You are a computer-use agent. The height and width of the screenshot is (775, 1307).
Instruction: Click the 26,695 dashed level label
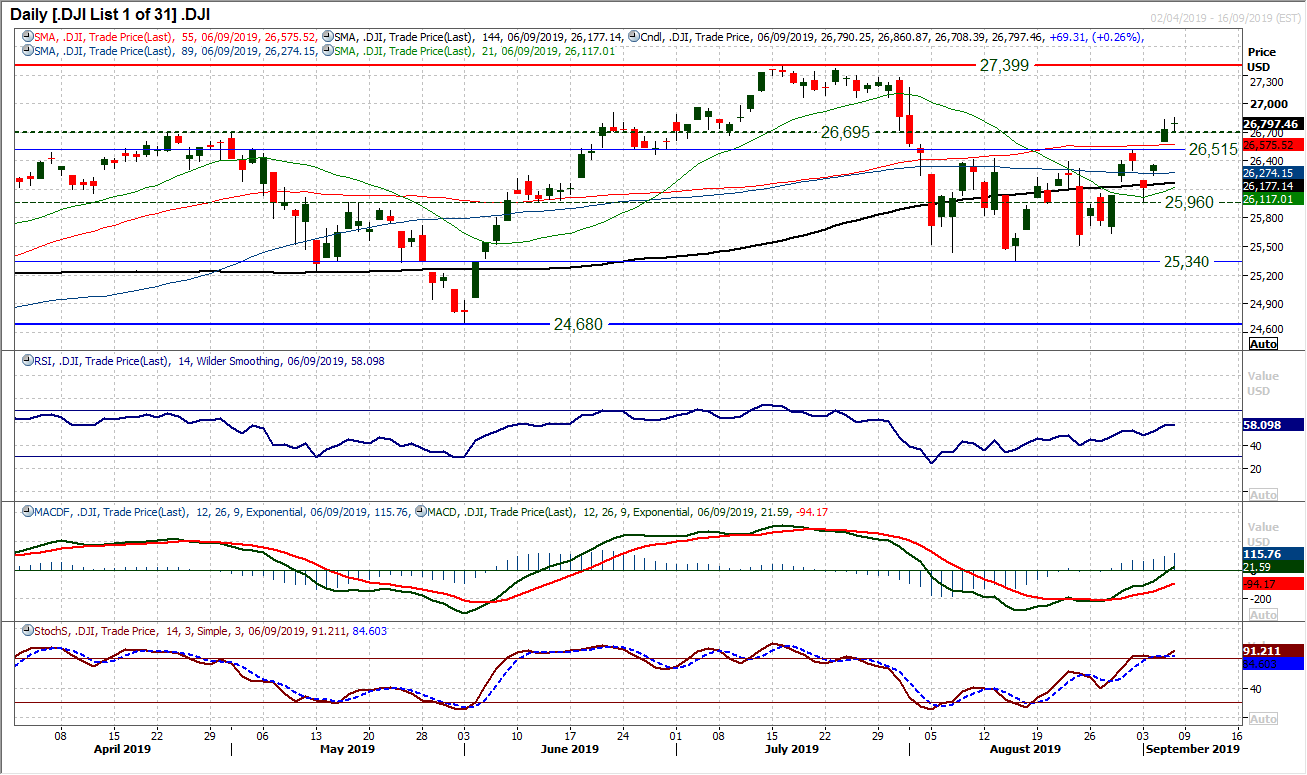(x=845, y=132)
